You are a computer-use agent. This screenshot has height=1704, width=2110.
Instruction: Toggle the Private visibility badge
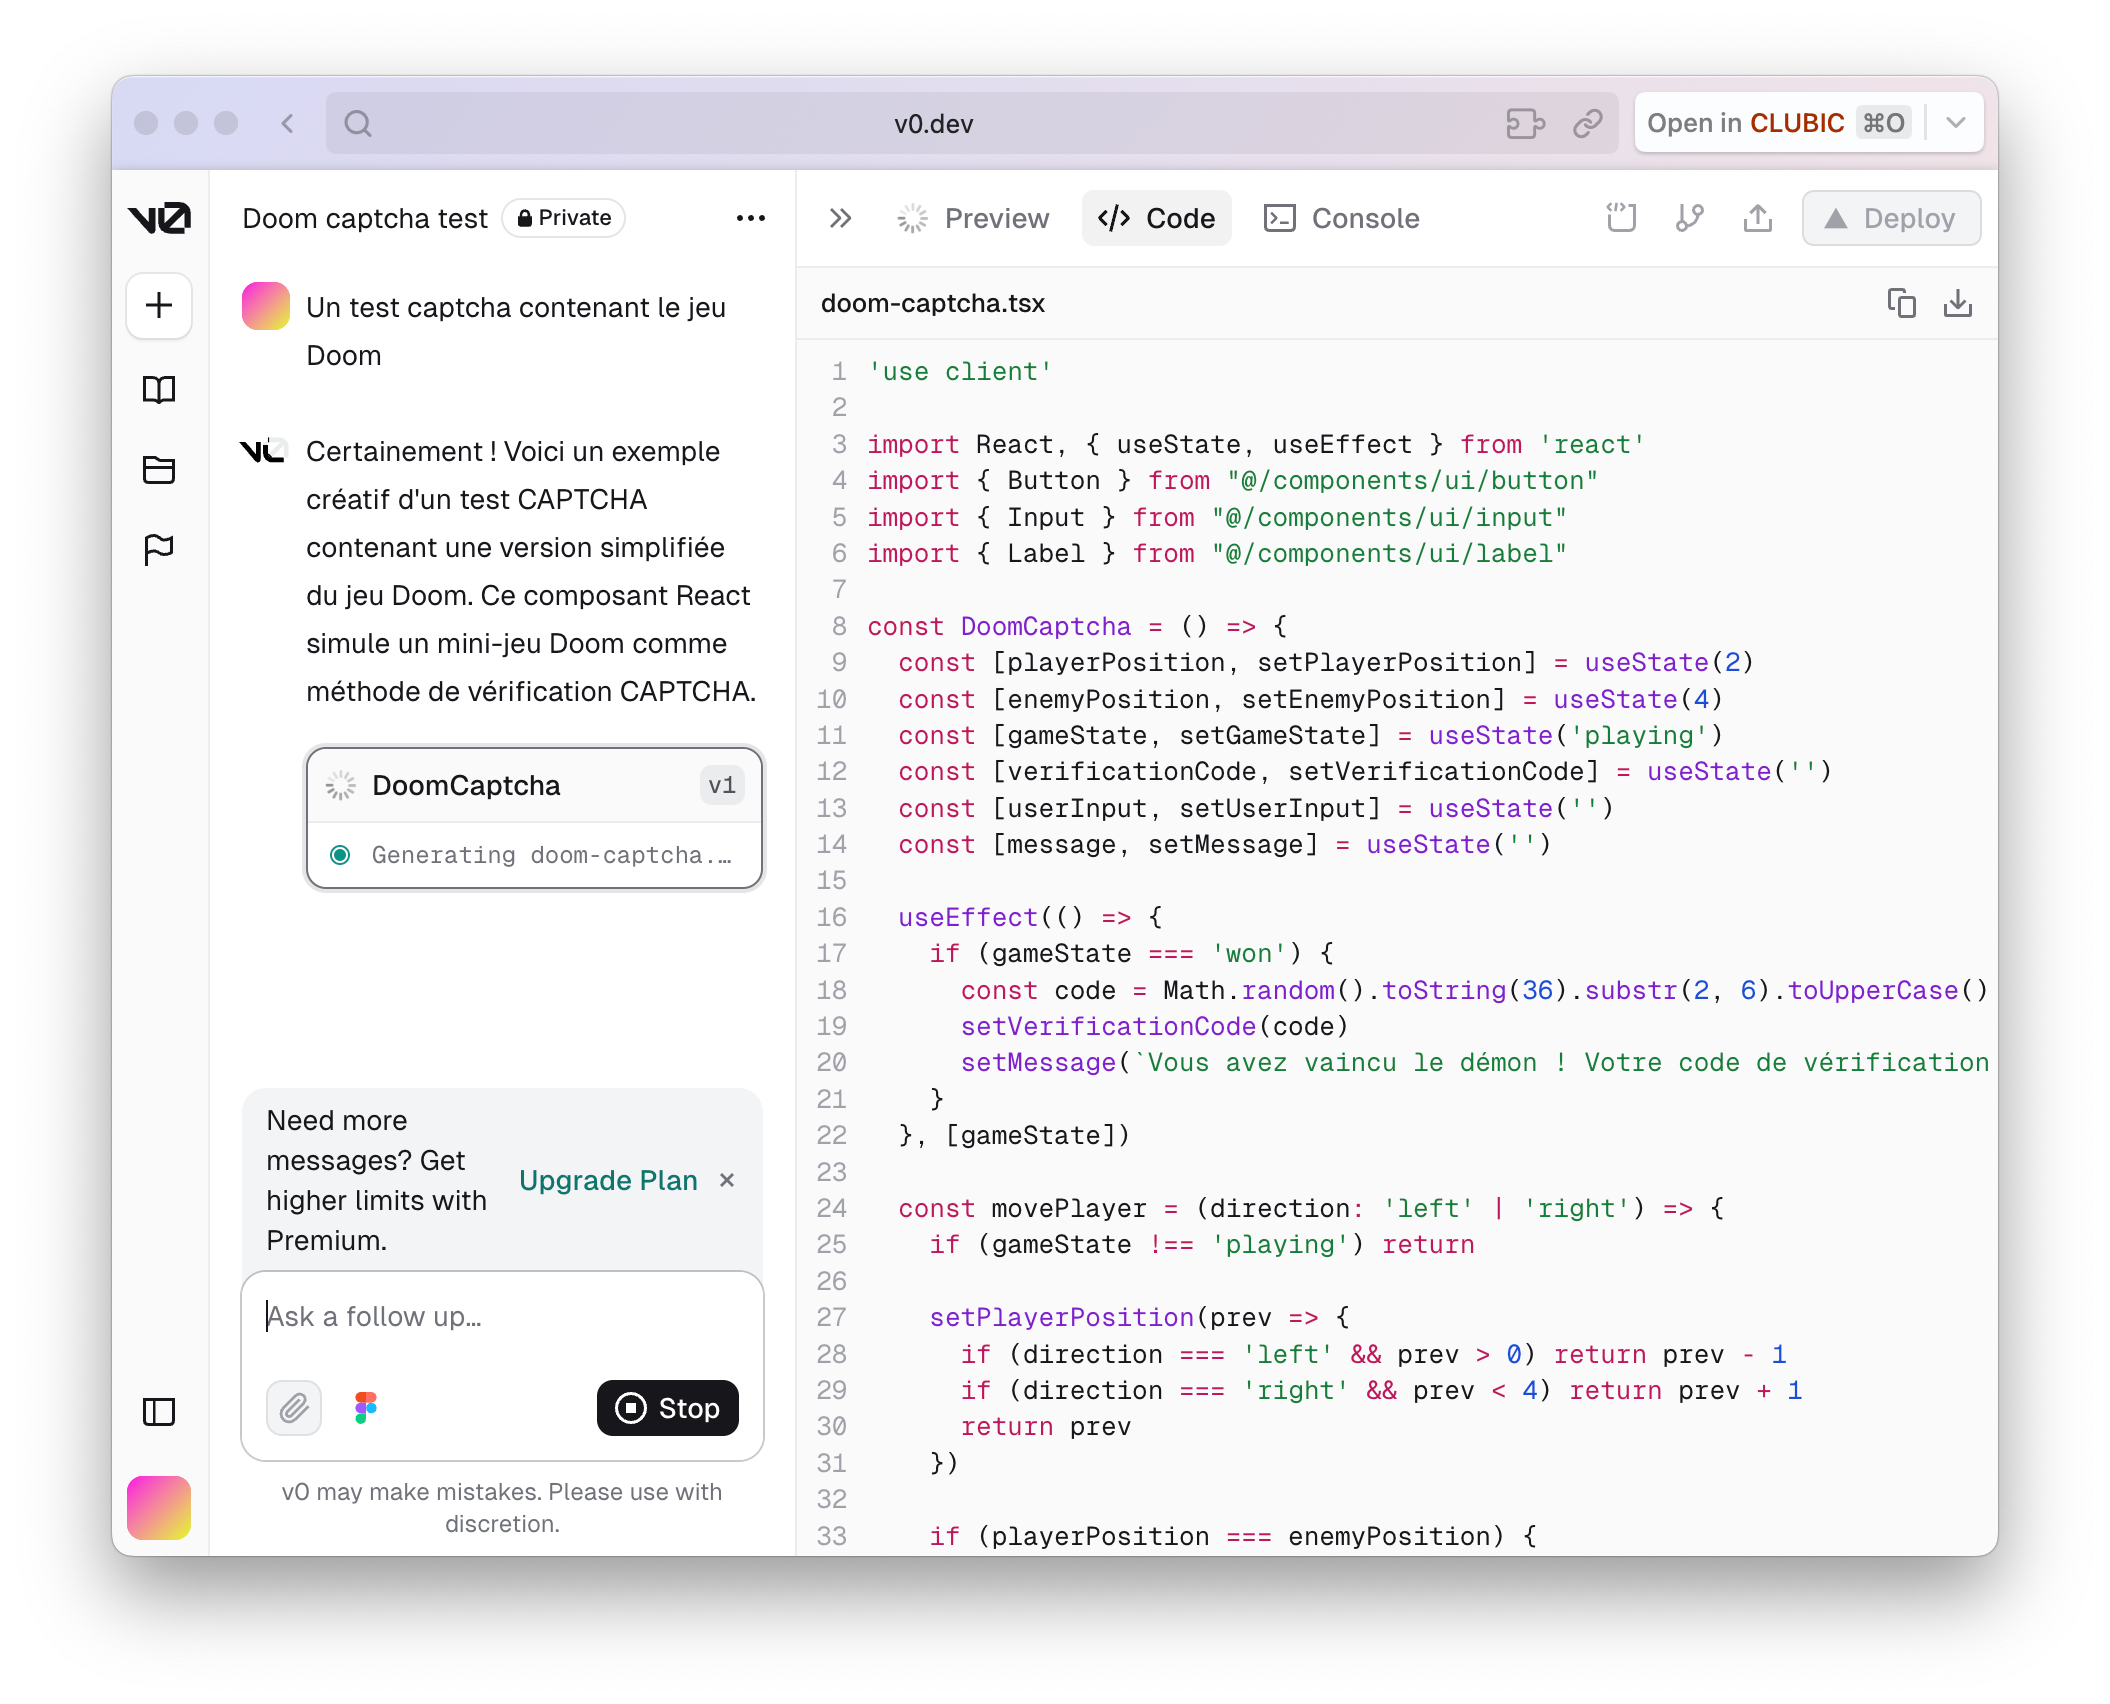point(564,218)
